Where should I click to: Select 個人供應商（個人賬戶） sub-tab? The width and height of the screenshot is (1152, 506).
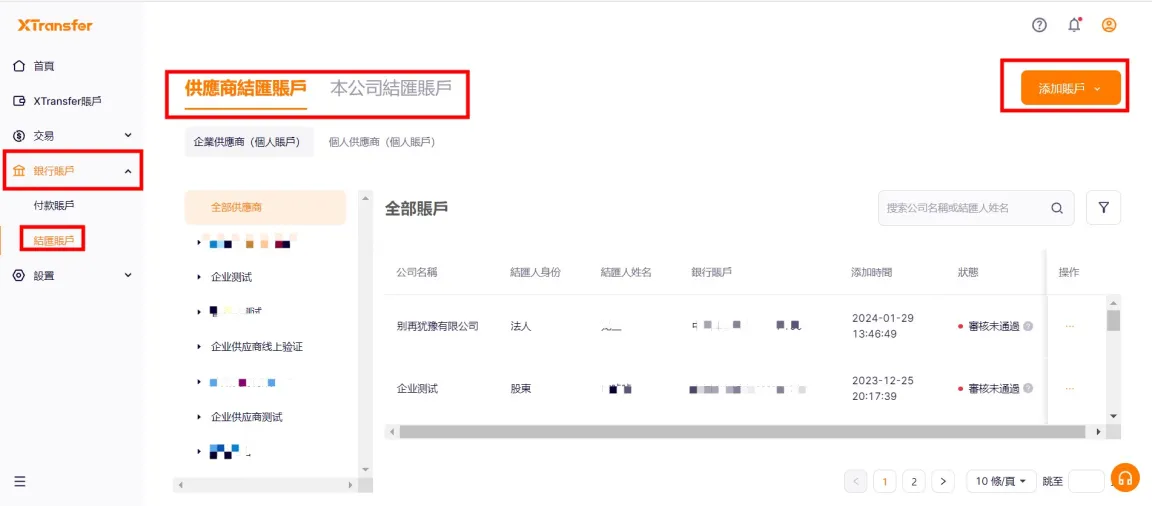382,142
